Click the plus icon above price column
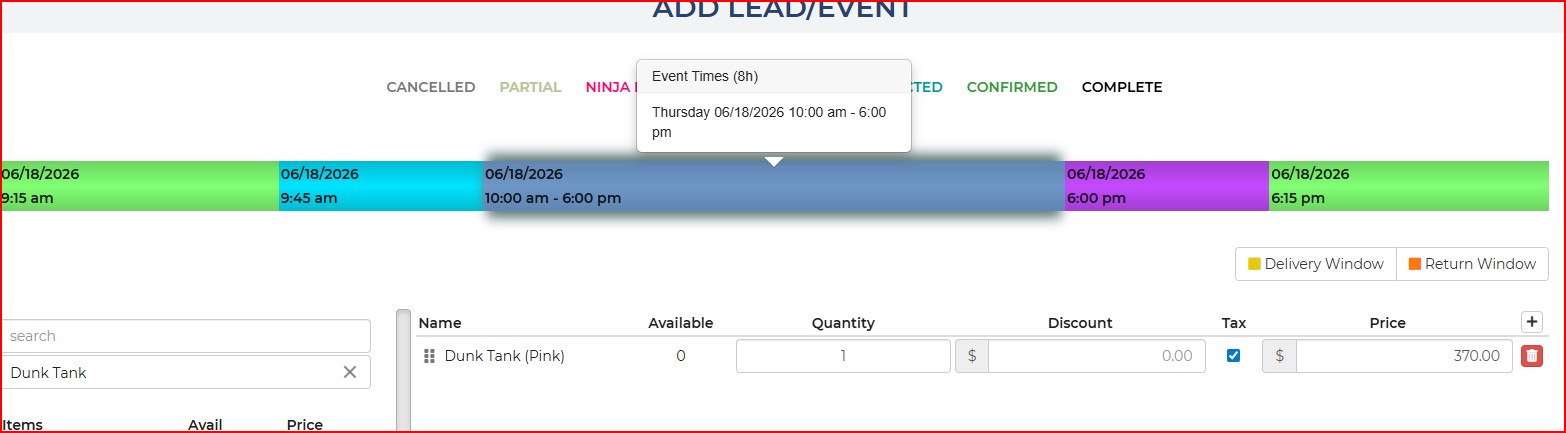The image size is (1566, 433). [1531, 322]
